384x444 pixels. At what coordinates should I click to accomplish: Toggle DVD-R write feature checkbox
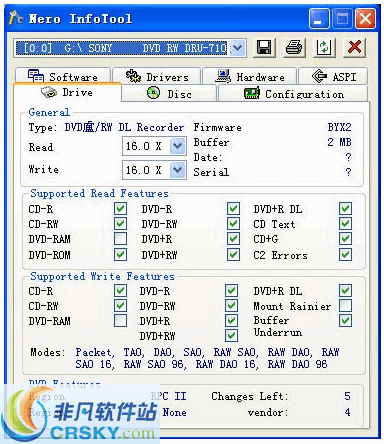click(231, 291)
